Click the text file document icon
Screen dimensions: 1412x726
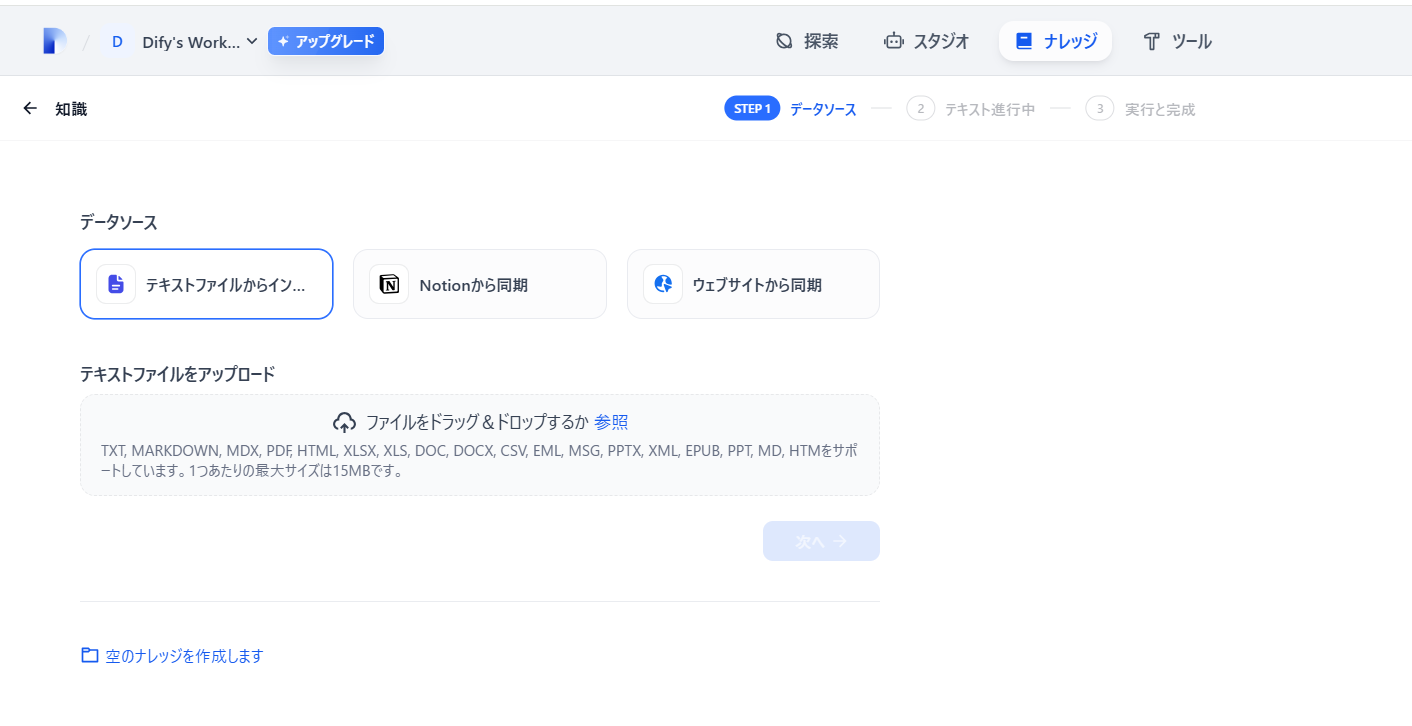pyautogui.click(x=116, y=284)
